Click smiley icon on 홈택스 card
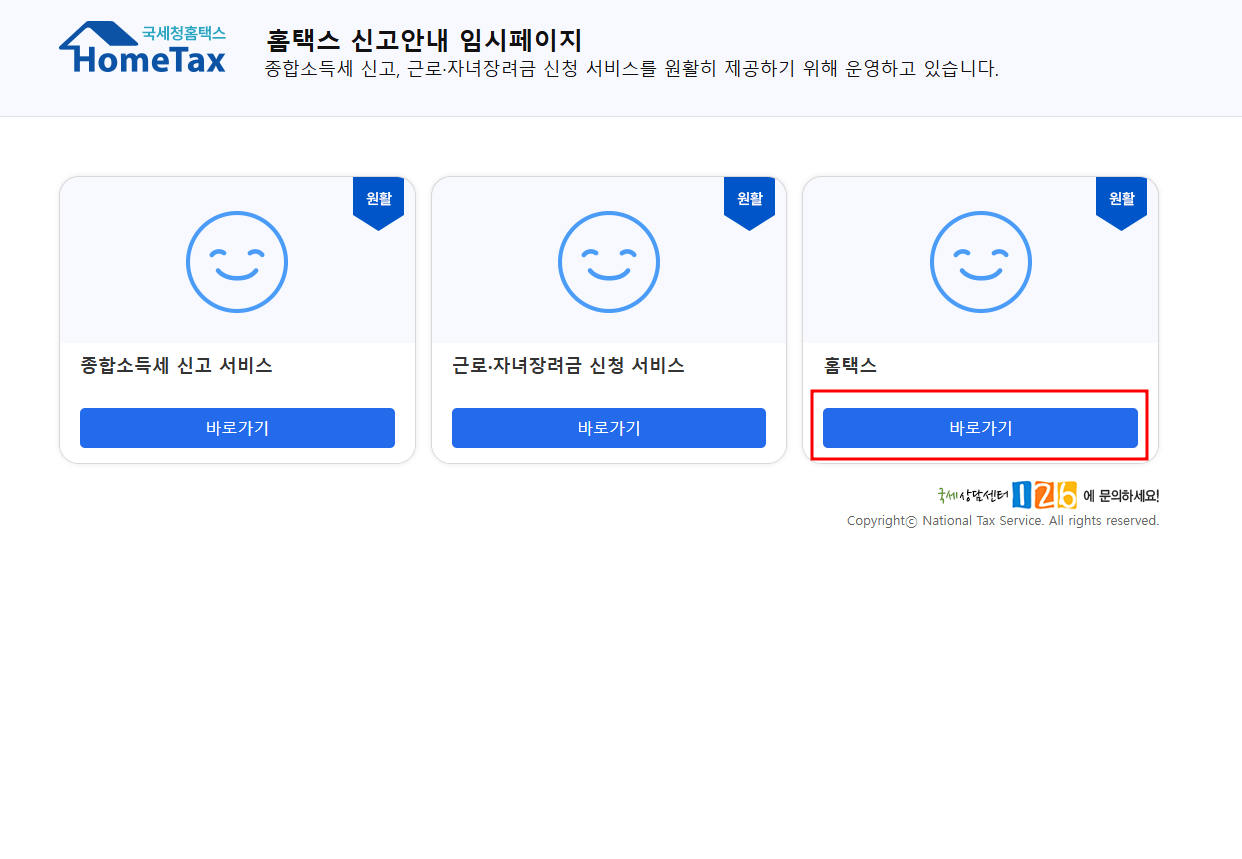 980,261
